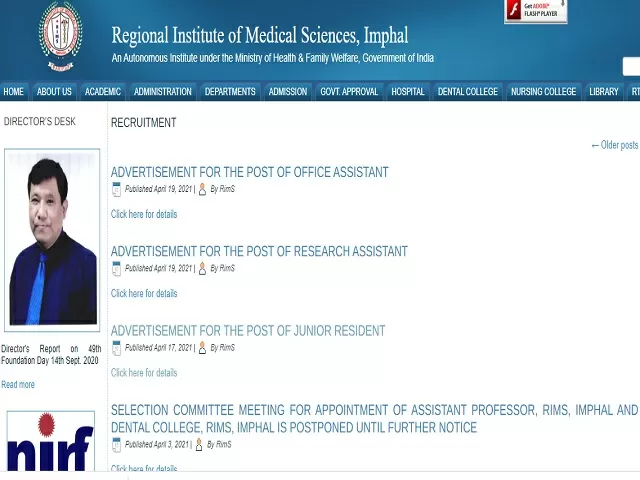Click the DIRECTOR'S DESK heading
Image resolution: width=640 pixels, height=480 pixels.
point(40,122)
